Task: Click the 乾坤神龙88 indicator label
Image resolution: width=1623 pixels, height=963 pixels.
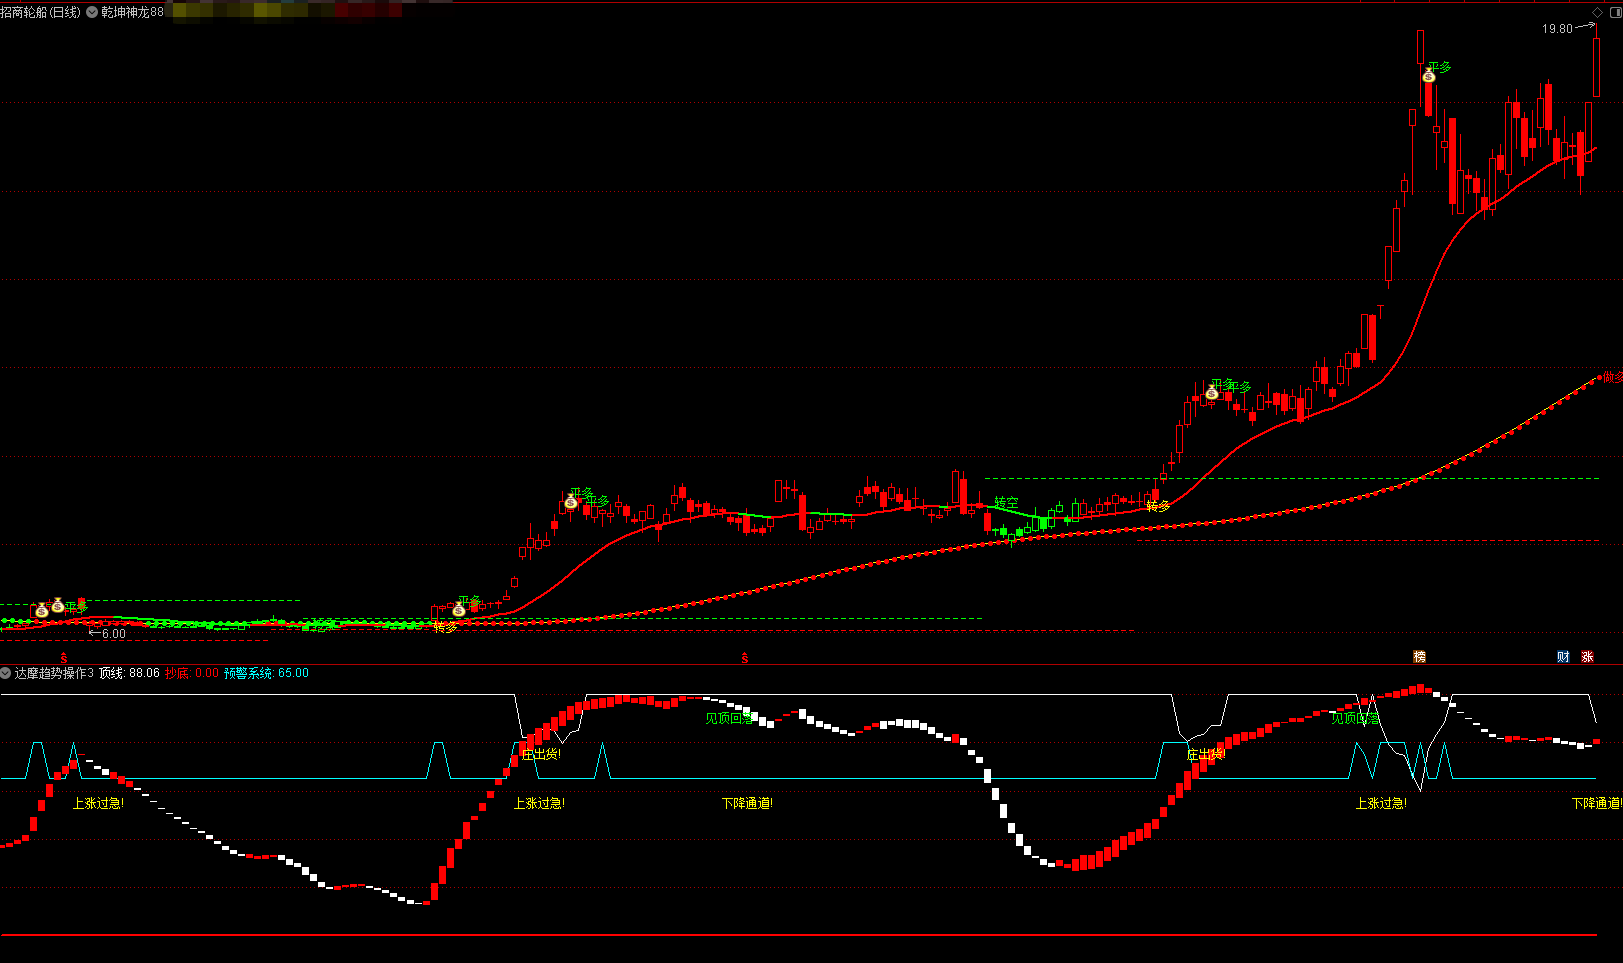Action: pos(132,12)
